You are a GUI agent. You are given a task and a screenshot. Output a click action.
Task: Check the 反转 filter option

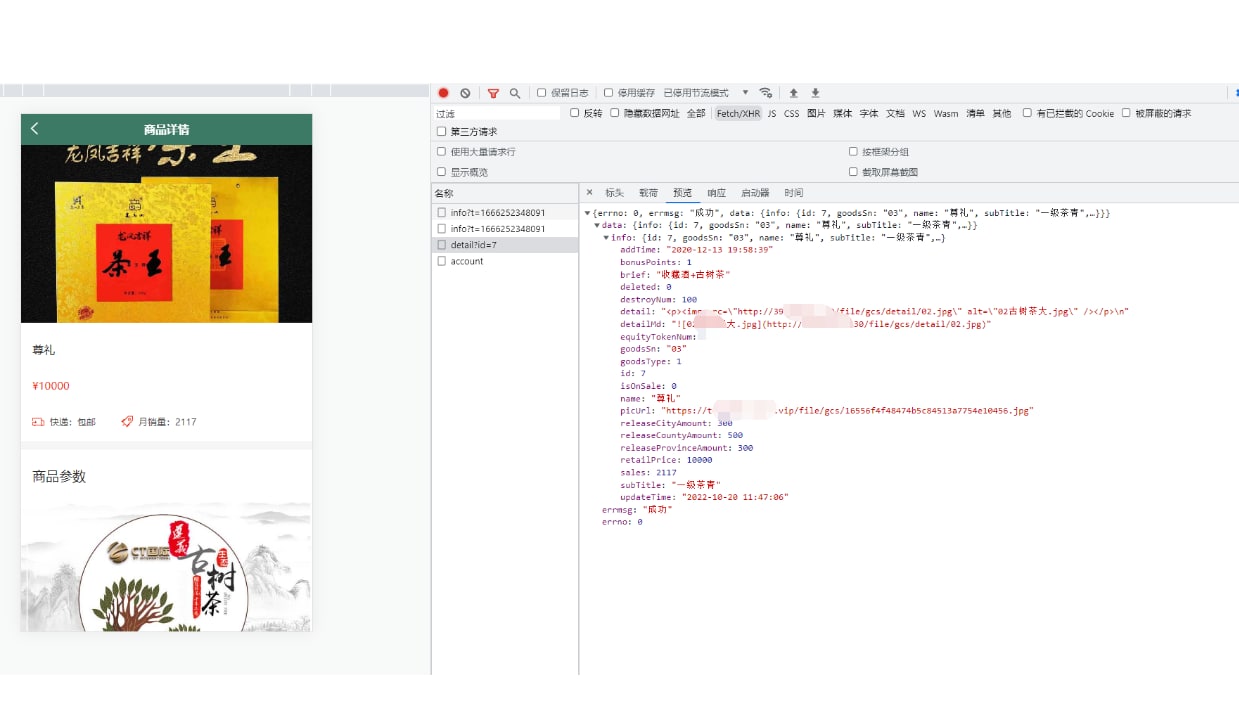click(575, 113)
